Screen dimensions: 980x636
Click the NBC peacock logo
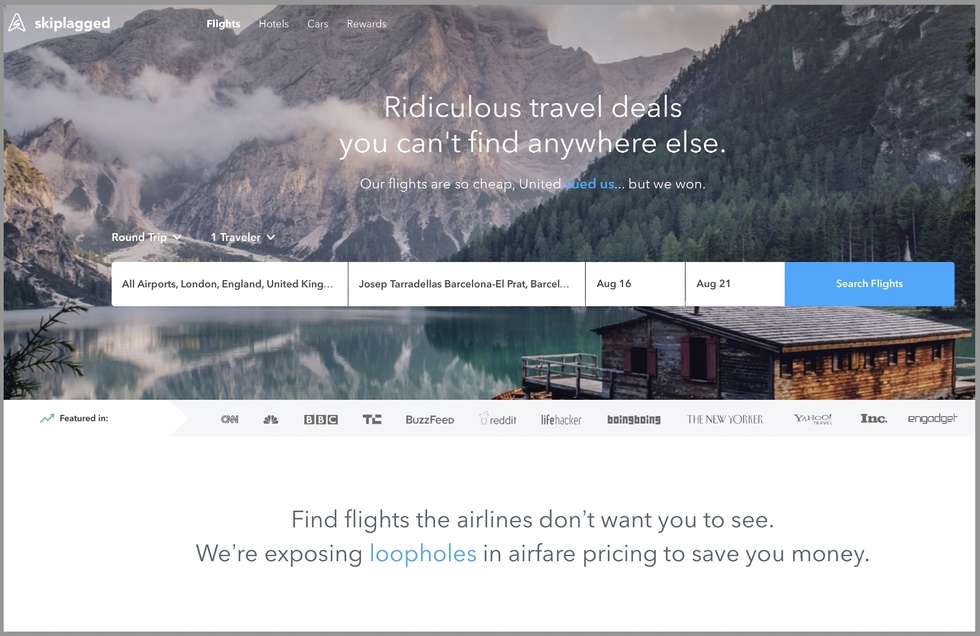271,419
